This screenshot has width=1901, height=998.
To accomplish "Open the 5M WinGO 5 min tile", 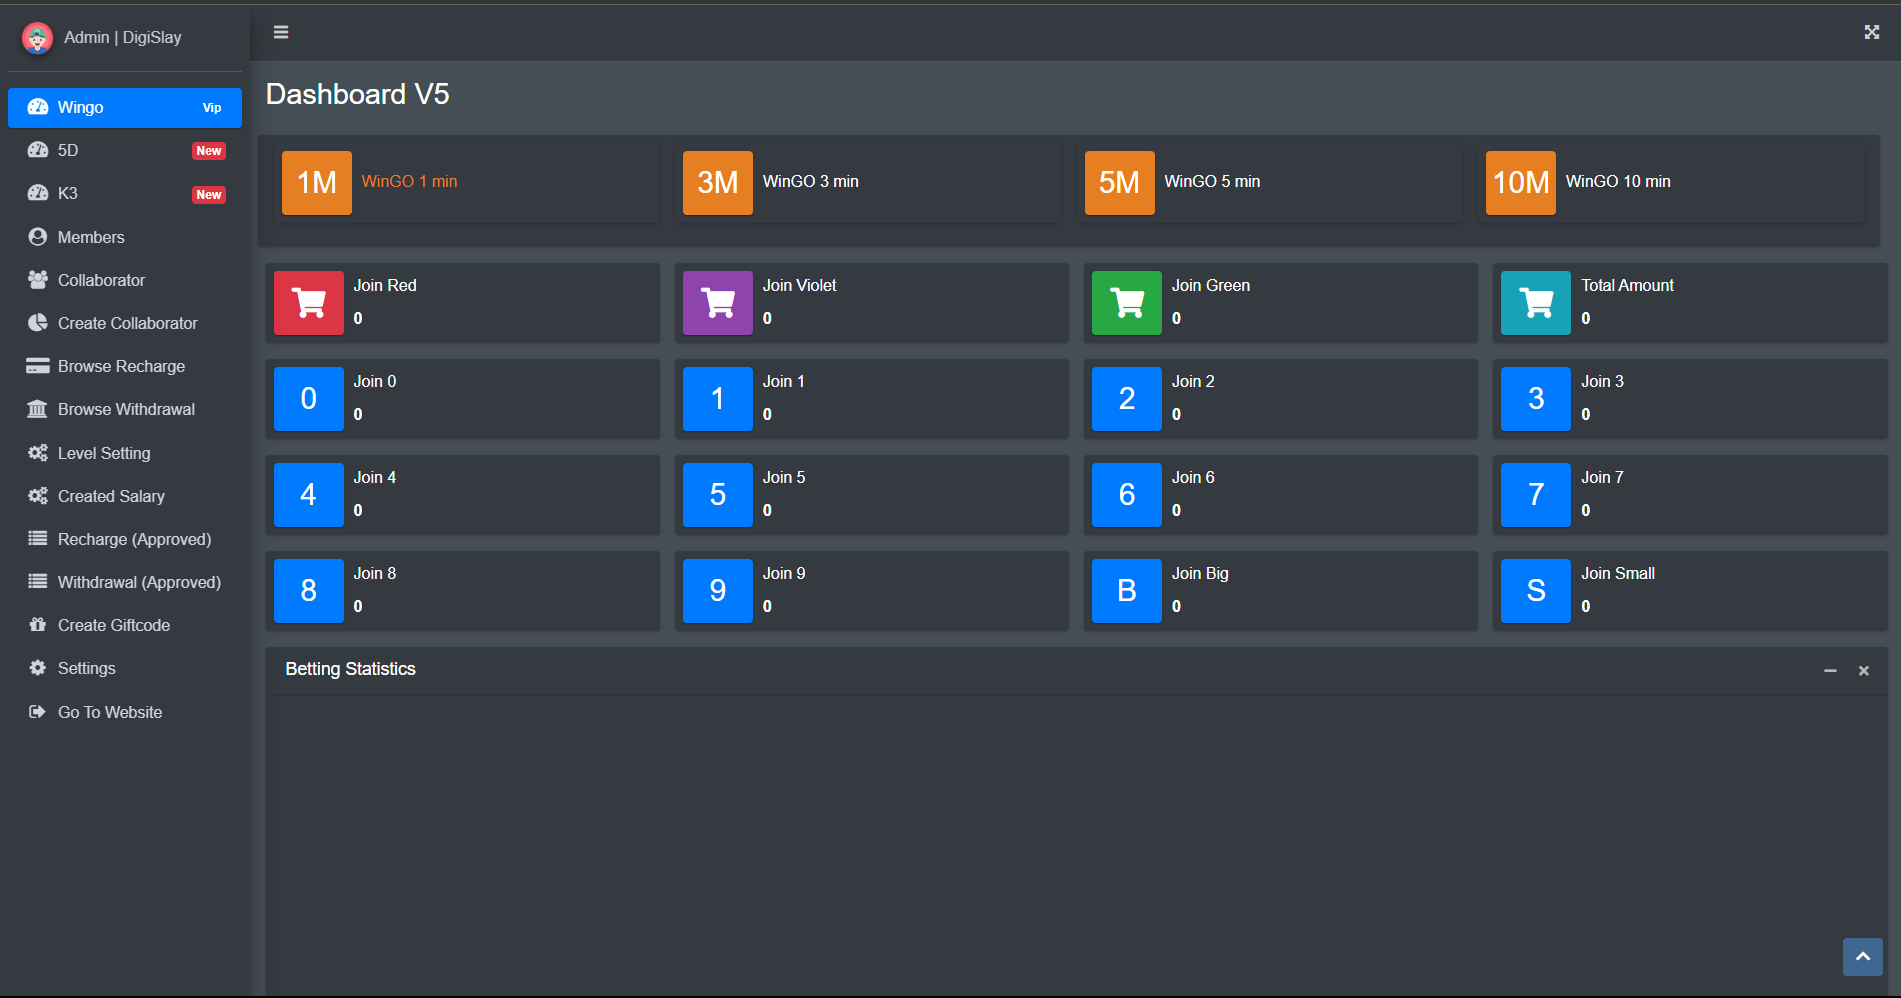I will (x=1119, y=183).
